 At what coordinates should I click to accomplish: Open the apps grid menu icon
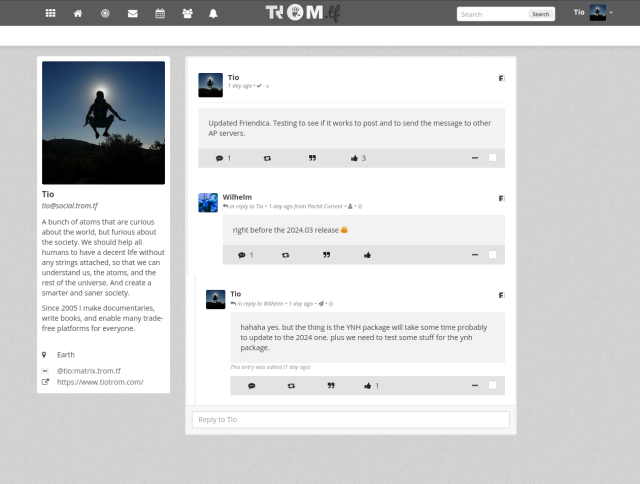click(x=51, y=13)
